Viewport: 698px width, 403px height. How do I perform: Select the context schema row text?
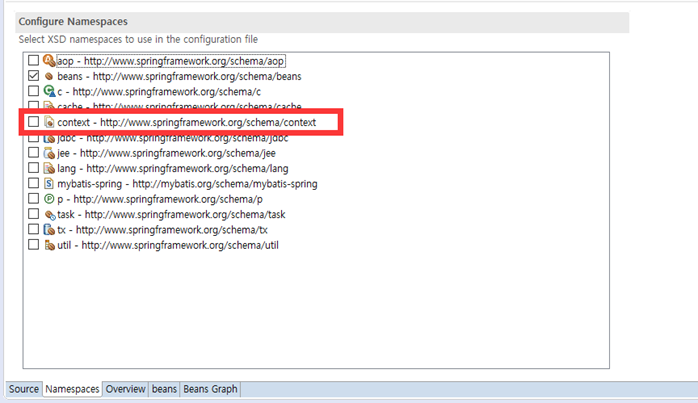coord(187,122)
